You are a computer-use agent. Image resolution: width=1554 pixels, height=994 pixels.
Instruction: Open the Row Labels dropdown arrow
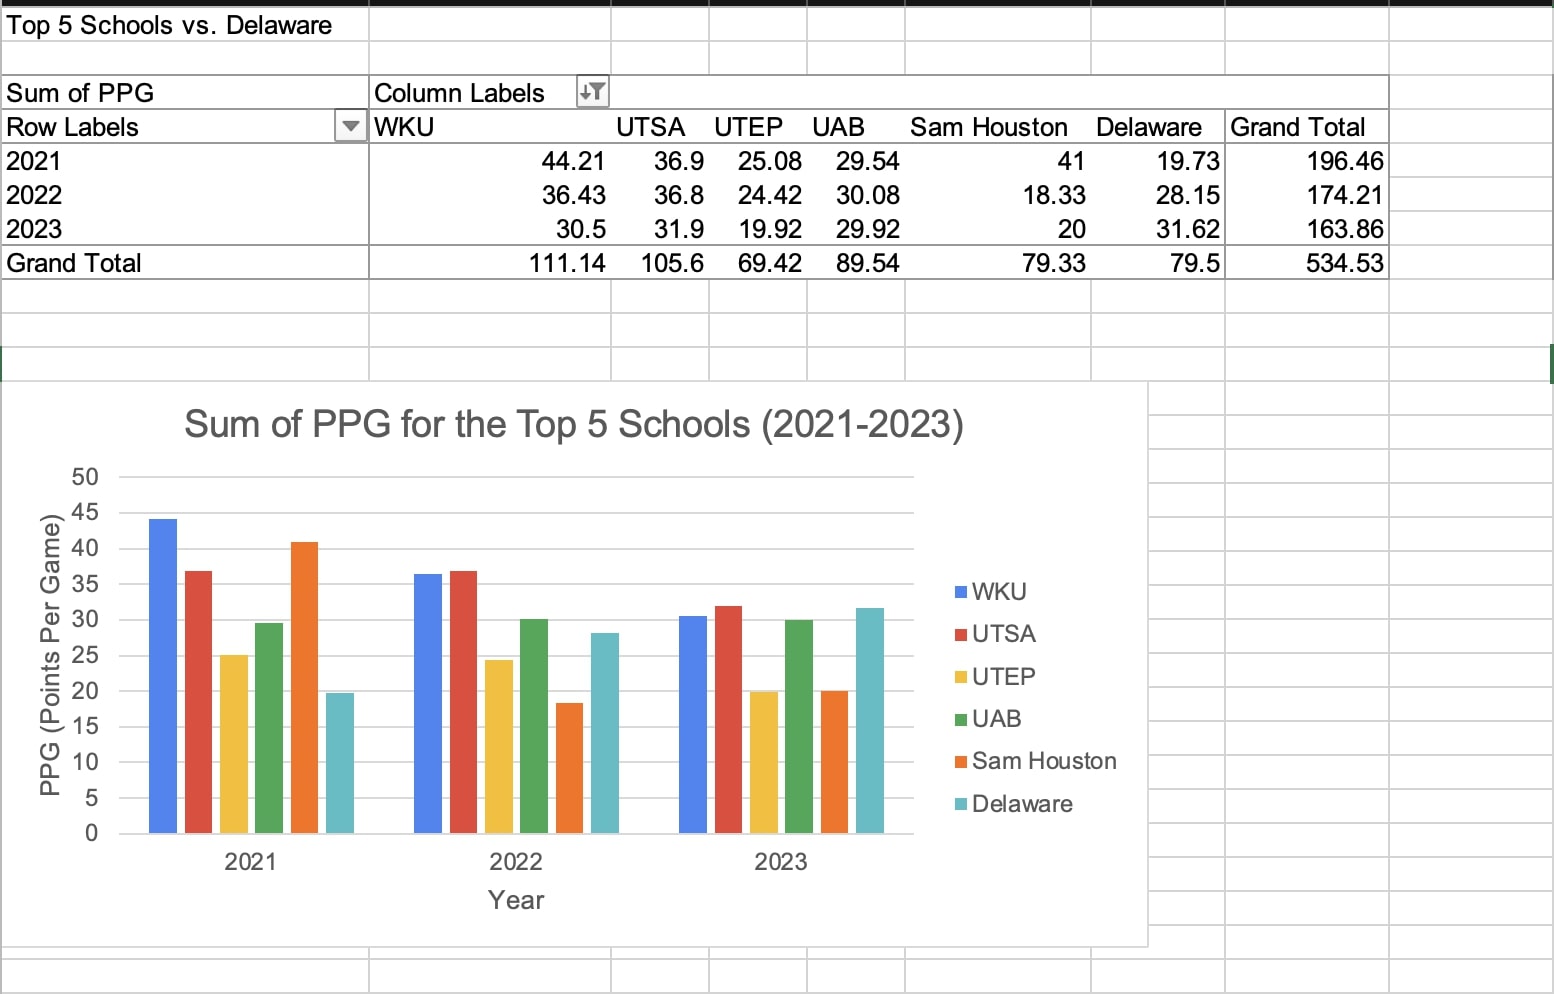click(x=350, y=126)
